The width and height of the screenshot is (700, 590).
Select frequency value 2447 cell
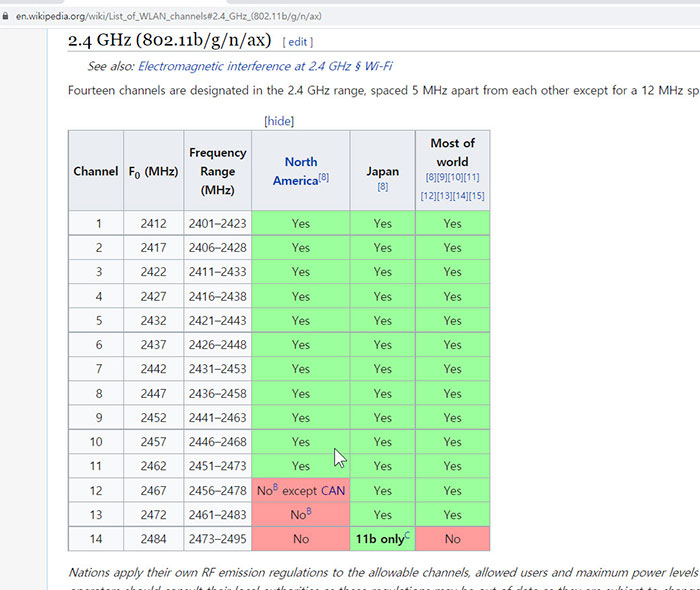153,393
